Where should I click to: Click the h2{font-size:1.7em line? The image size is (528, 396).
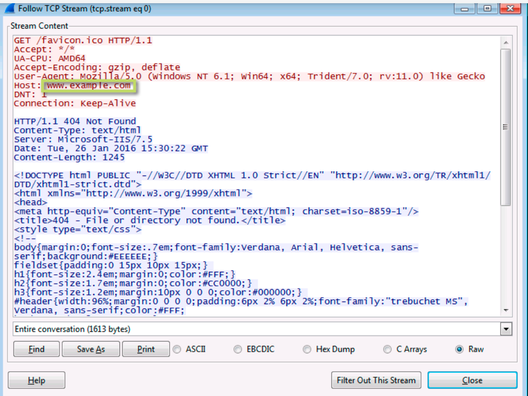[x=133, y=283]
